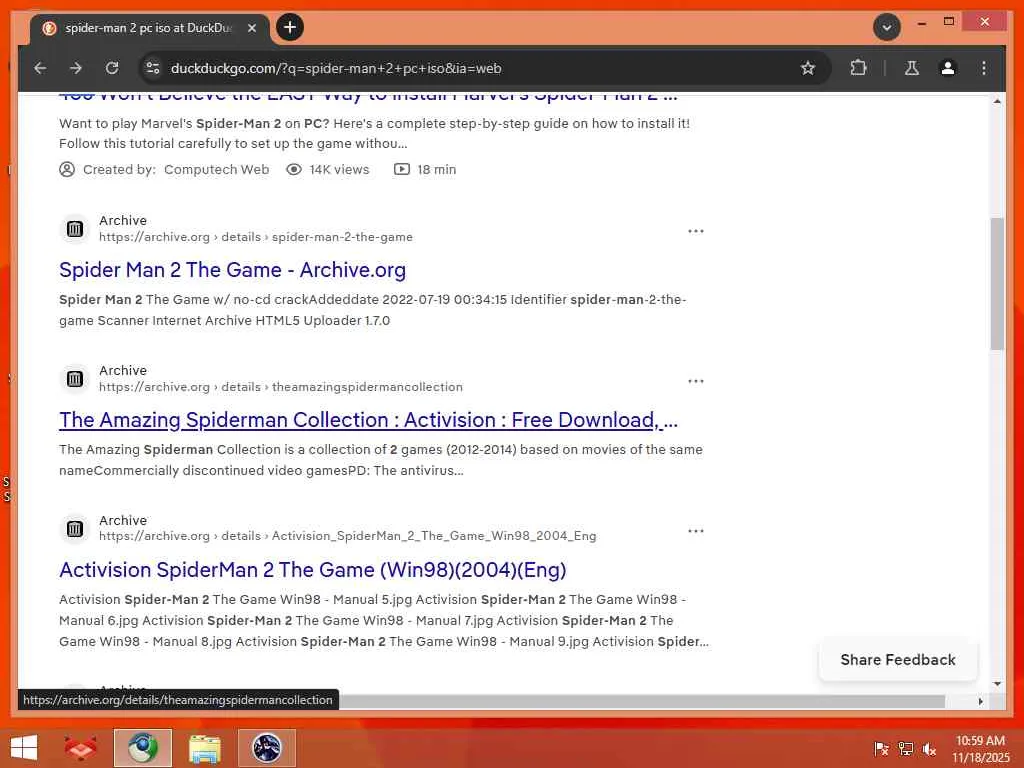This screenshot has width=1024, height=768.
Task: Bookmark this page with the star icon
Action: pyautogui.click(x=808, y=68)
